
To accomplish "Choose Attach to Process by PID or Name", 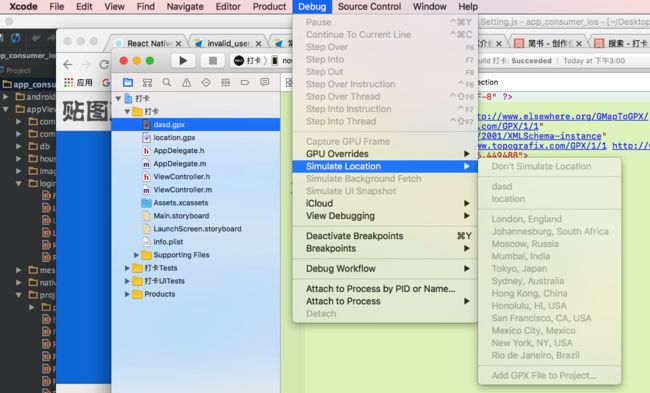I will tap(385, 289).
